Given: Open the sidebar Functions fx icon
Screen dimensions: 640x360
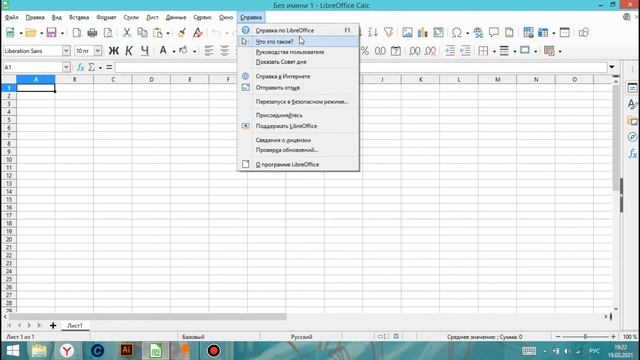Looking at the screenshot, I should (632, 153).
